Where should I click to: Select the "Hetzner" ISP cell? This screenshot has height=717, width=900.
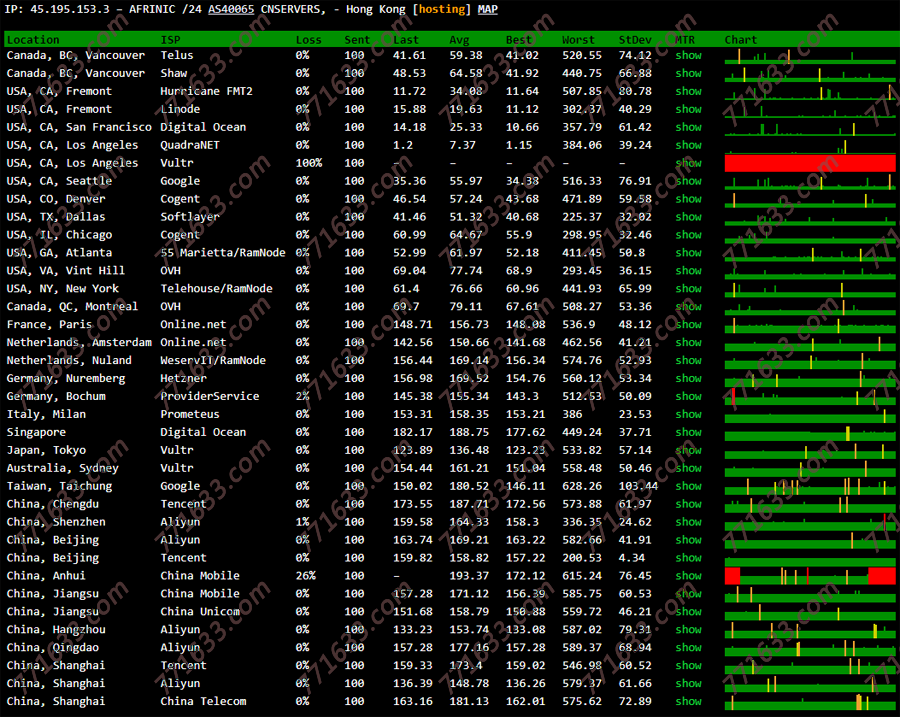coord(183,378)
